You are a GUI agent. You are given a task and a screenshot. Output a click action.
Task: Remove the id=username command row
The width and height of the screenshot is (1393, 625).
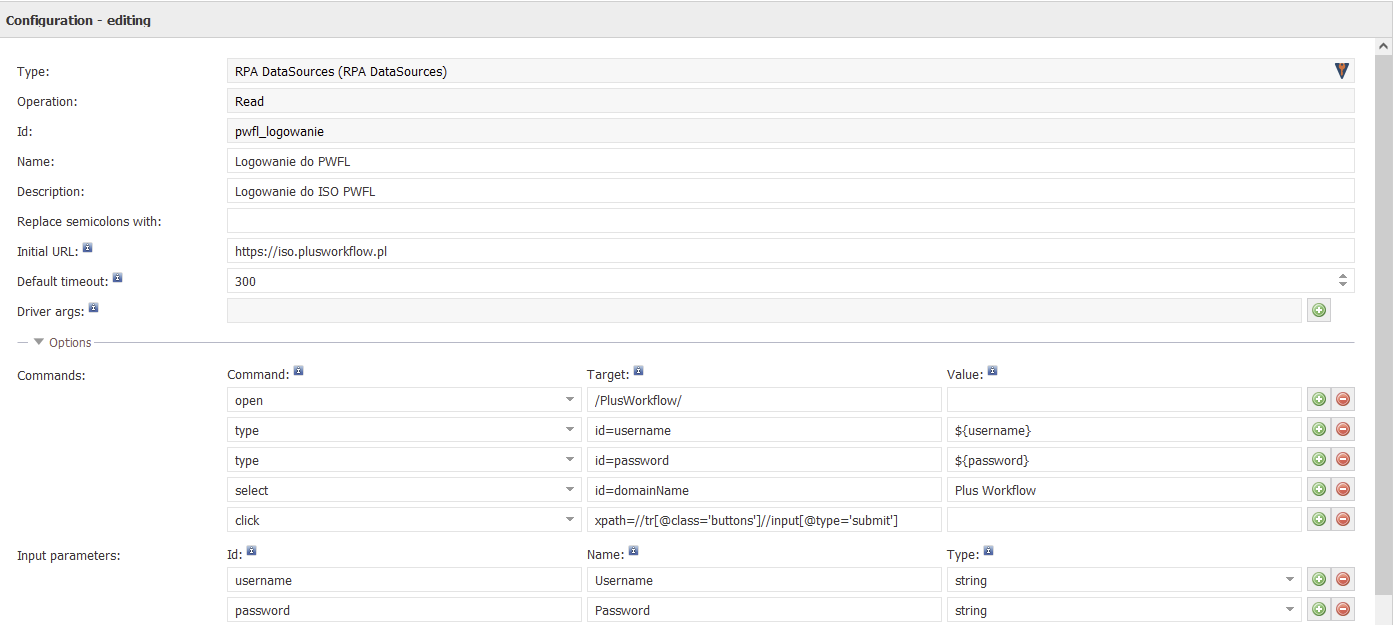(x=1343, y=430)
